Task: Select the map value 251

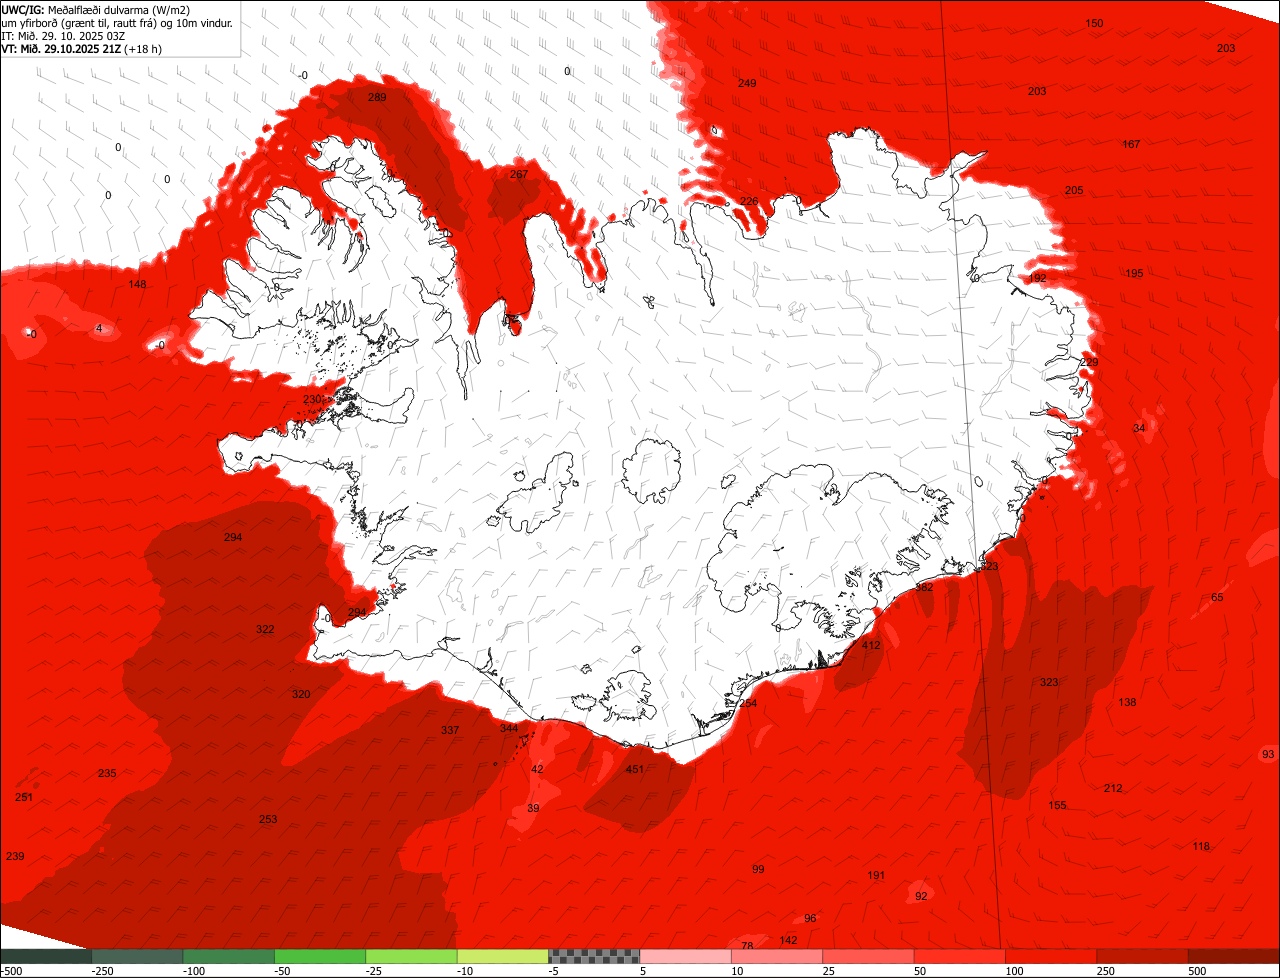Action: click(24, 797)
